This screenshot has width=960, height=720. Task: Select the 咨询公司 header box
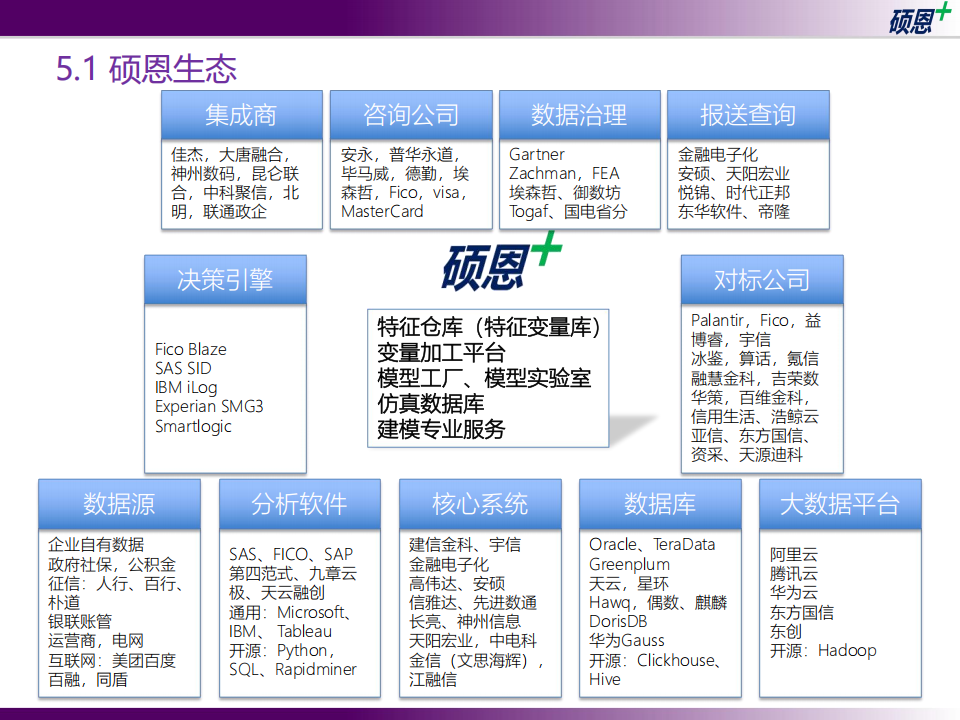click(x=411, y=115)
